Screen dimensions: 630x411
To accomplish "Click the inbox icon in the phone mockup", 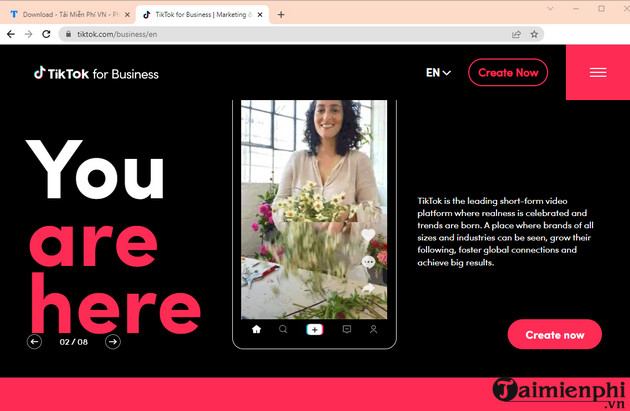I will [x=347, y=329].
